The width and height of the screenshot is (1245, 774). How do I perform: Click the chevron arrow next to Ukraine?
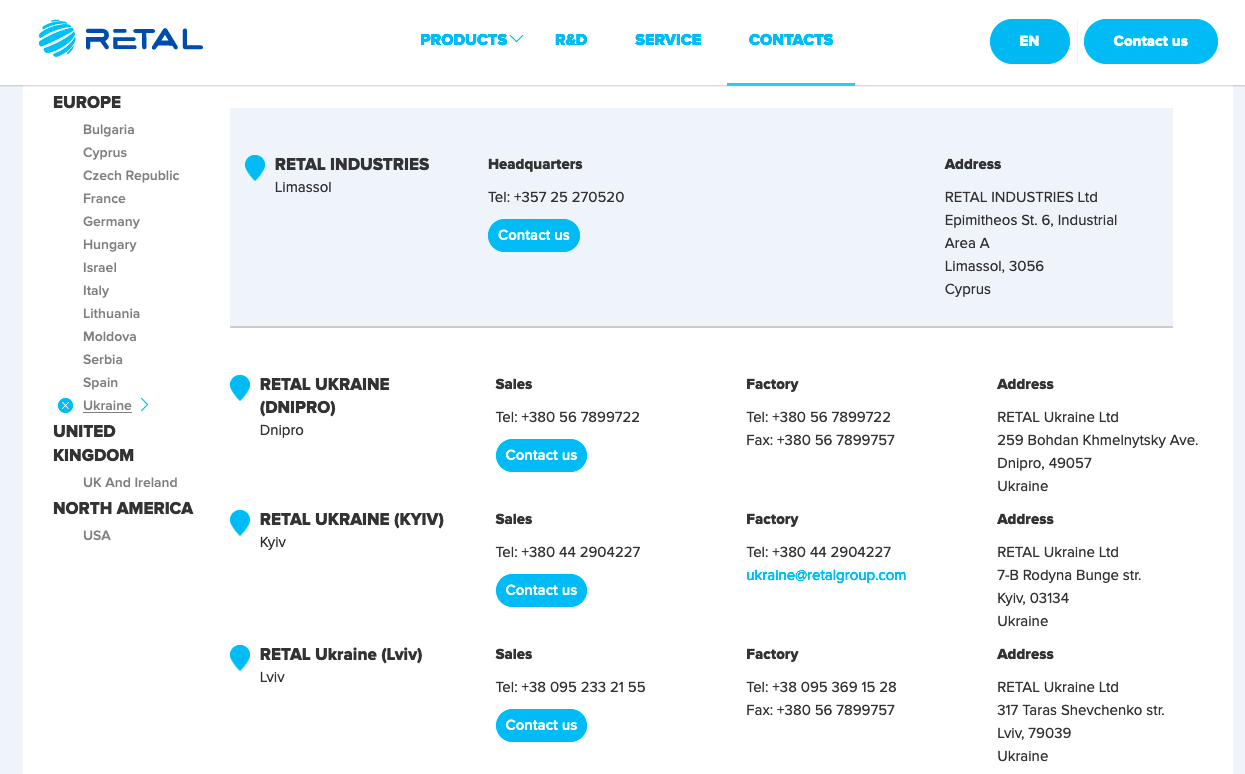tap(144, 405)
